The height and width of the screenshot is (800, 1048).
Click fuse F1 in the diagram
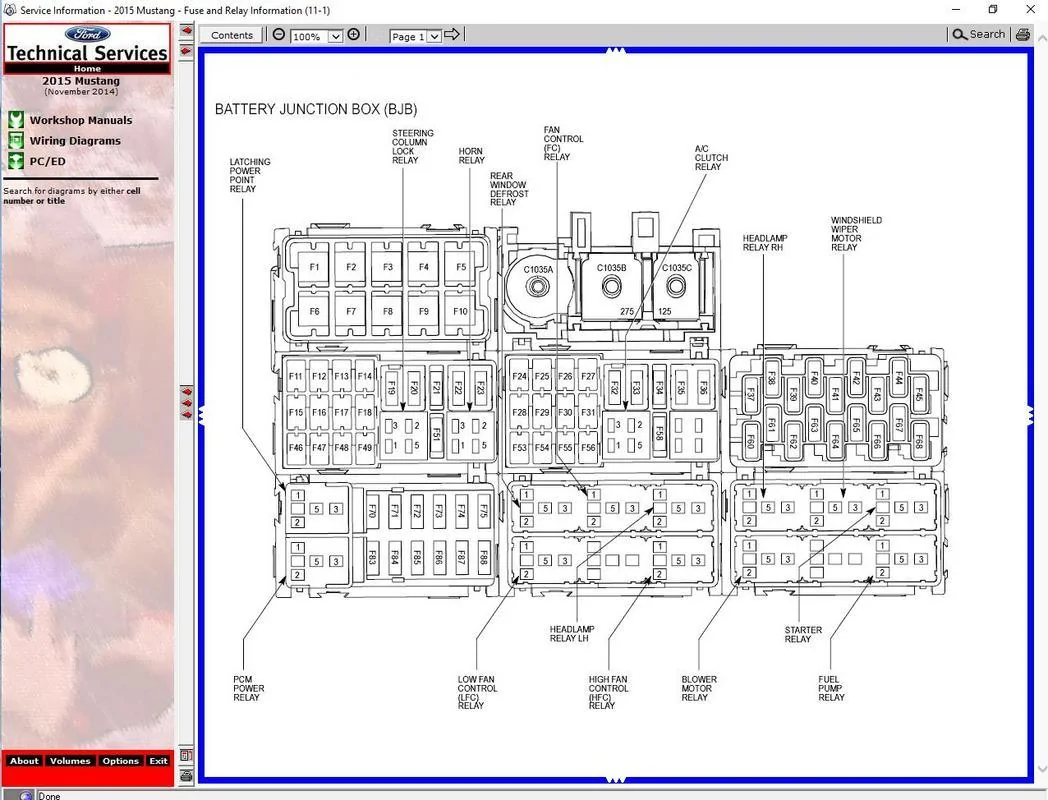[x=314, y=267]
